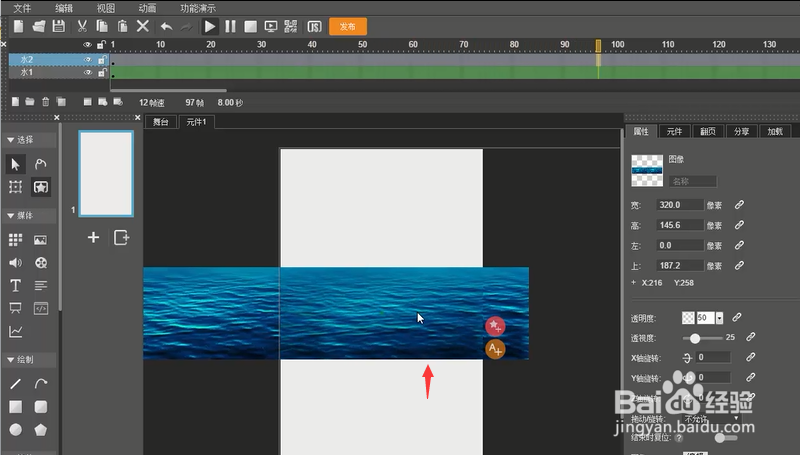Pick the line drawing tool
This screenshot has width=800, height=455.
[15, 384]
